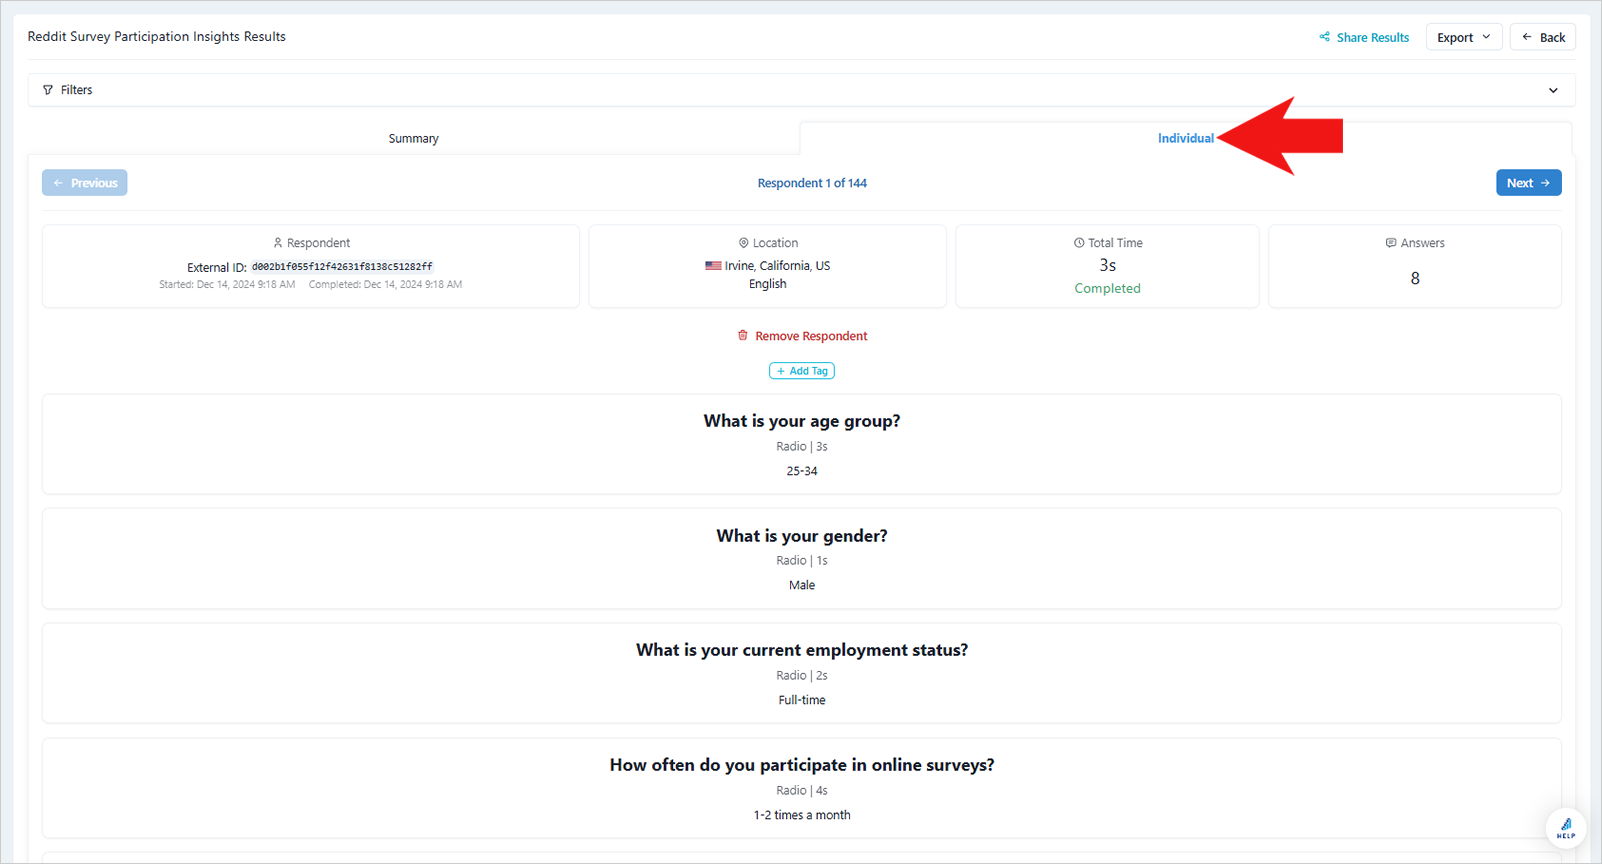Click Respondent 1 of 144 text
Screen dimensions: 1602x864
[x=812, y=183]
